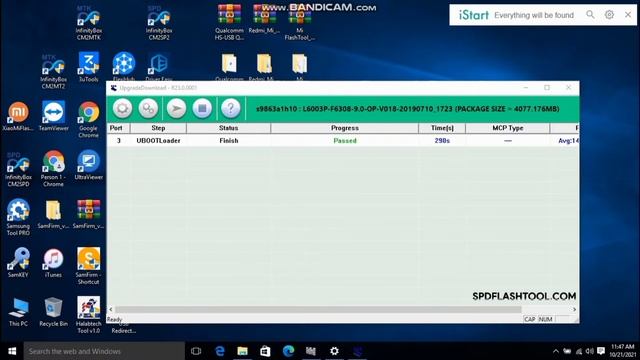
Task: Click the Finish status cell
Action: coord(229,140)
